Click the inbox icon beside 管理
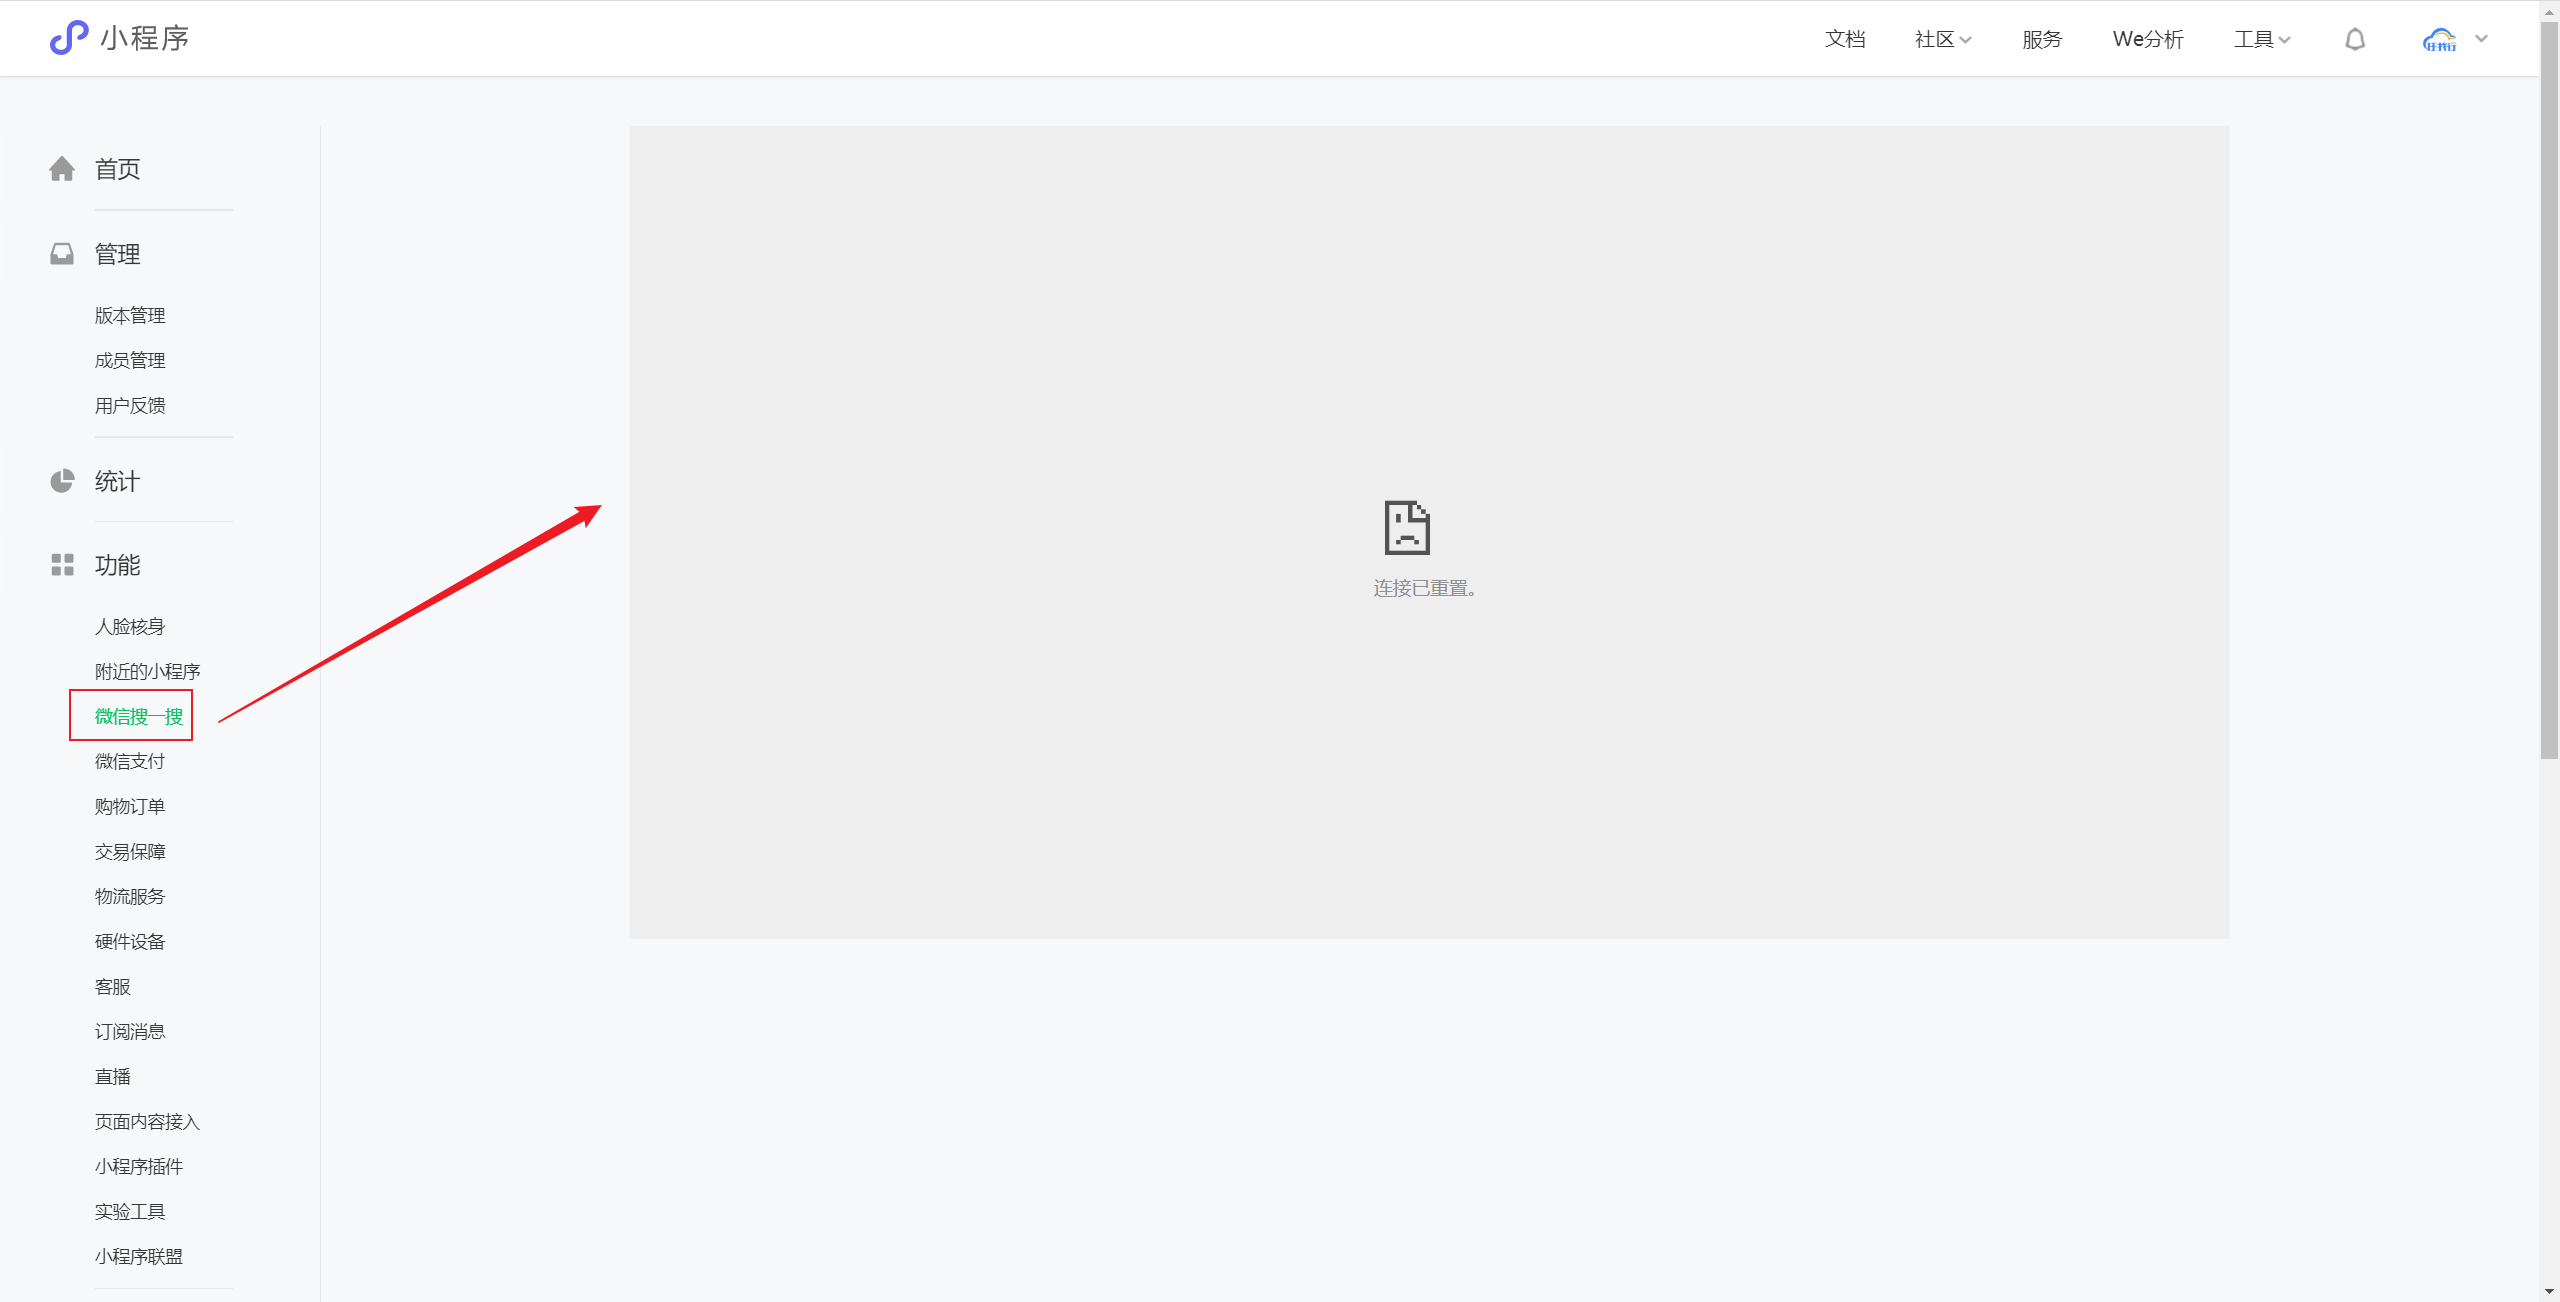2560x1302 pixels. click(62, 254)
